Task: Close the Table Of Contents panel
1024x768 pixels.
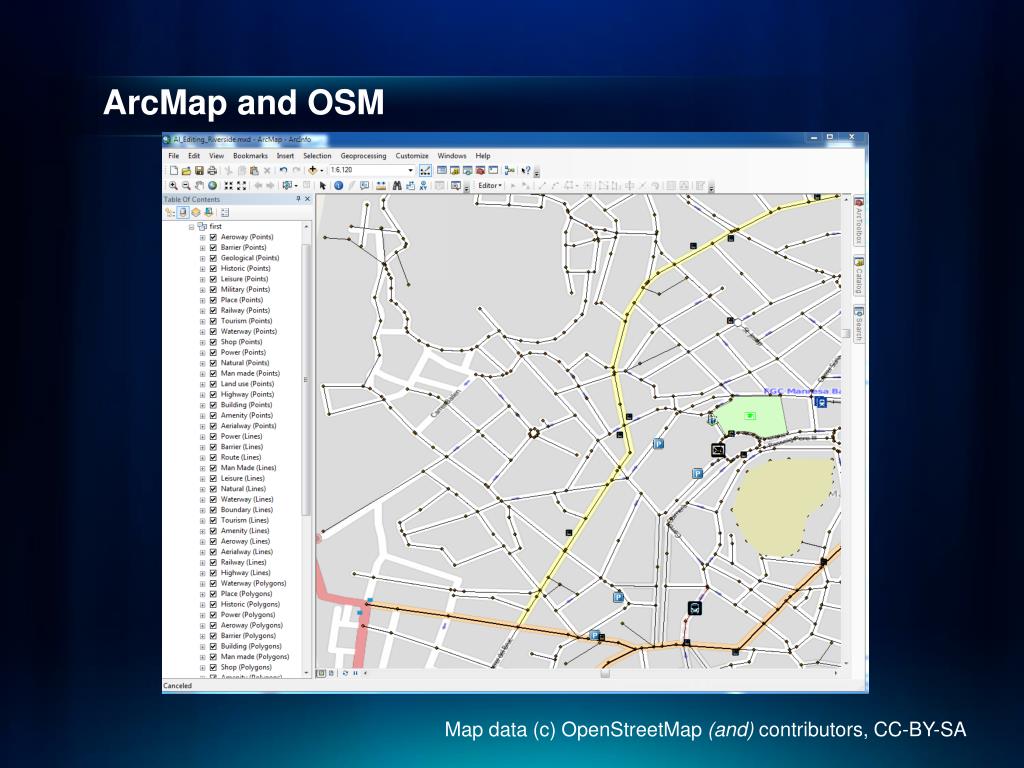Action: 308,199
